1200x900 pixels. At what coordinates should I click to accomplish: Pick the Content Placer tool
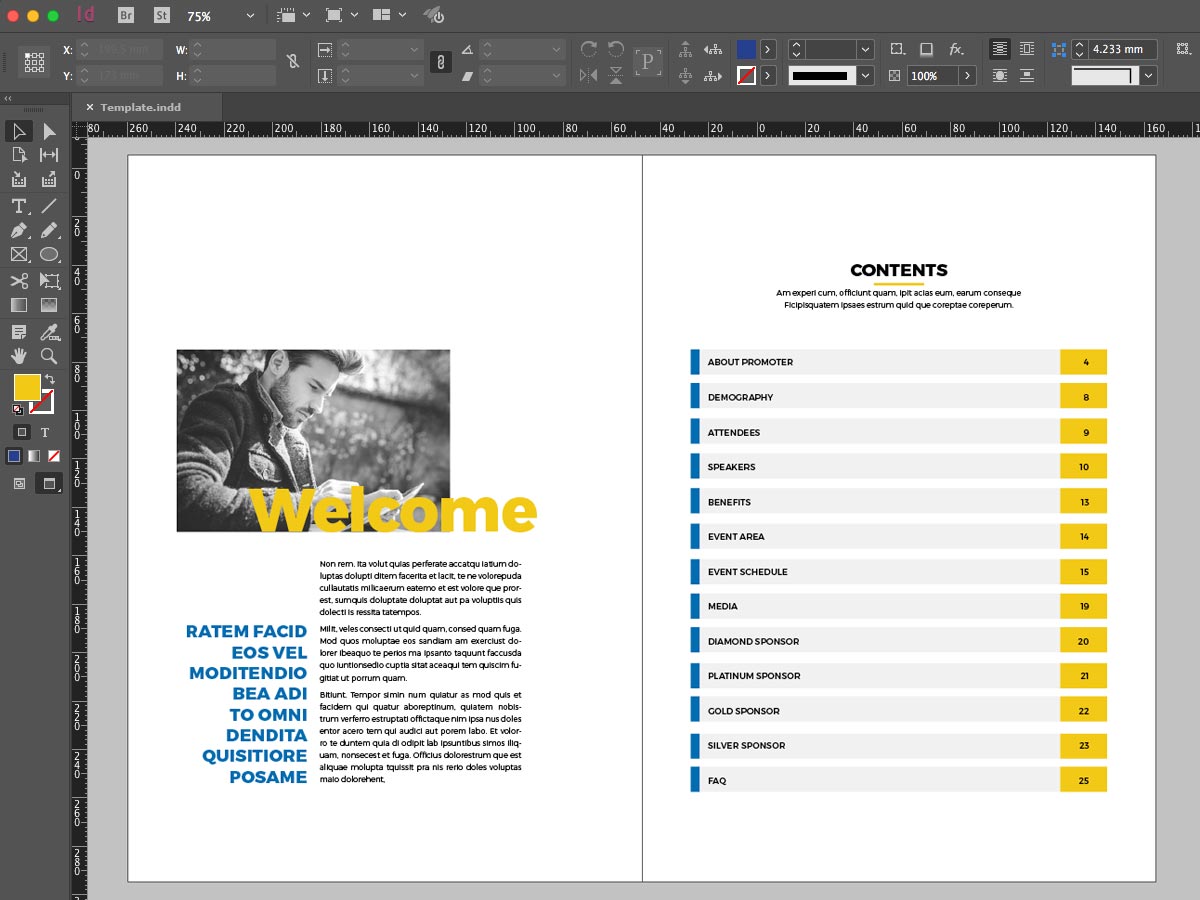click(x=49, y=180)
